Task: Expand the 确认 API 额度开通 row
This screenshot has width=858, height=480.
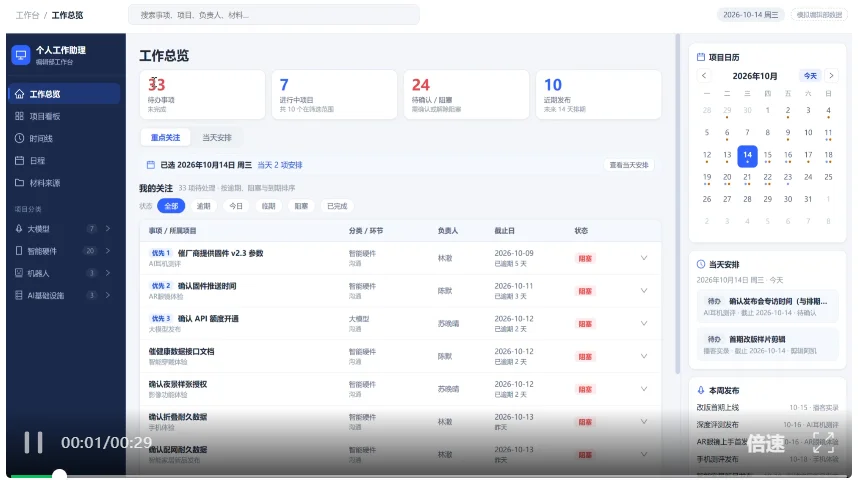Action: coord(644,323)
